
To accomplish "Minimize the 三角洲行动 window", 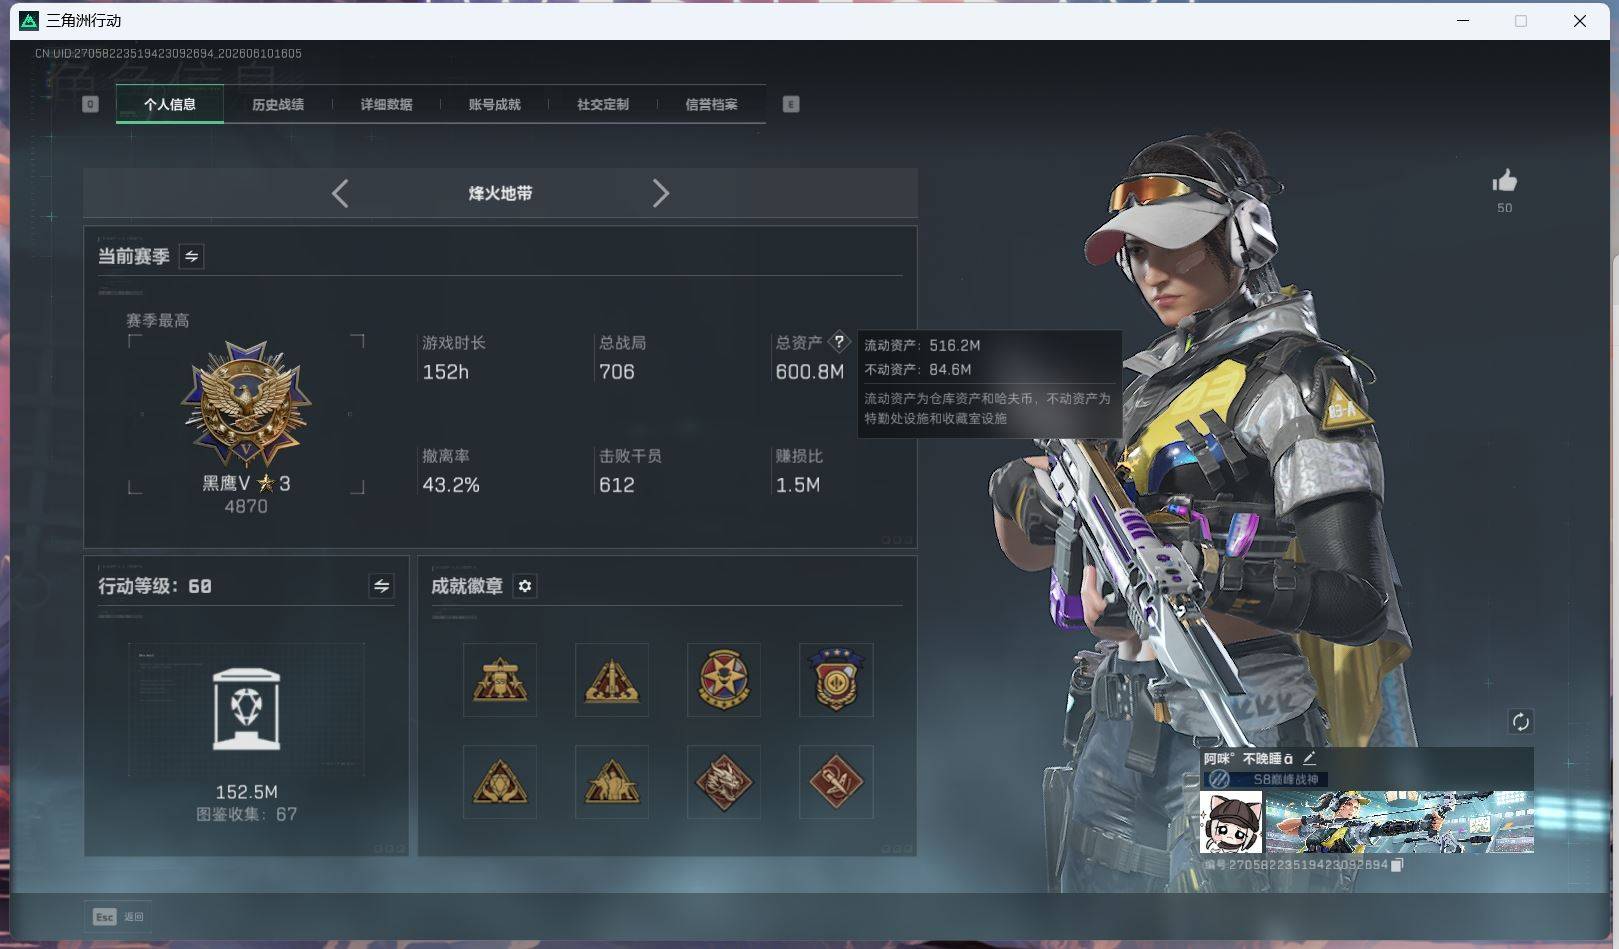I will tap(1463, 21).
